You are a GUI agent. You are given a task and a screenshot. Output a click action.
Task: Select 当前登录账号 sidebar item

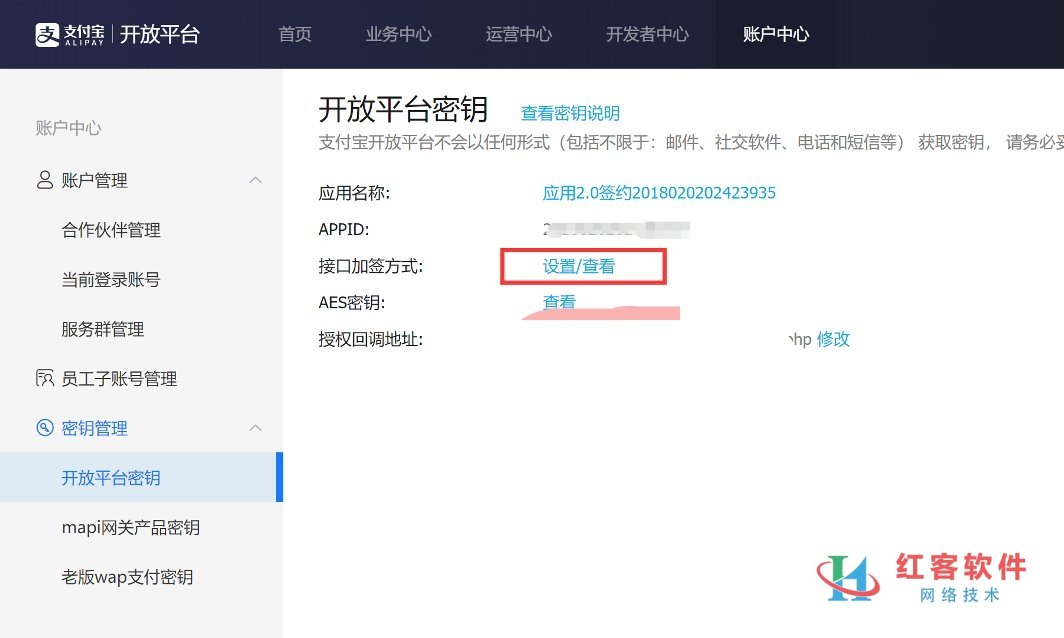(111, 280)
